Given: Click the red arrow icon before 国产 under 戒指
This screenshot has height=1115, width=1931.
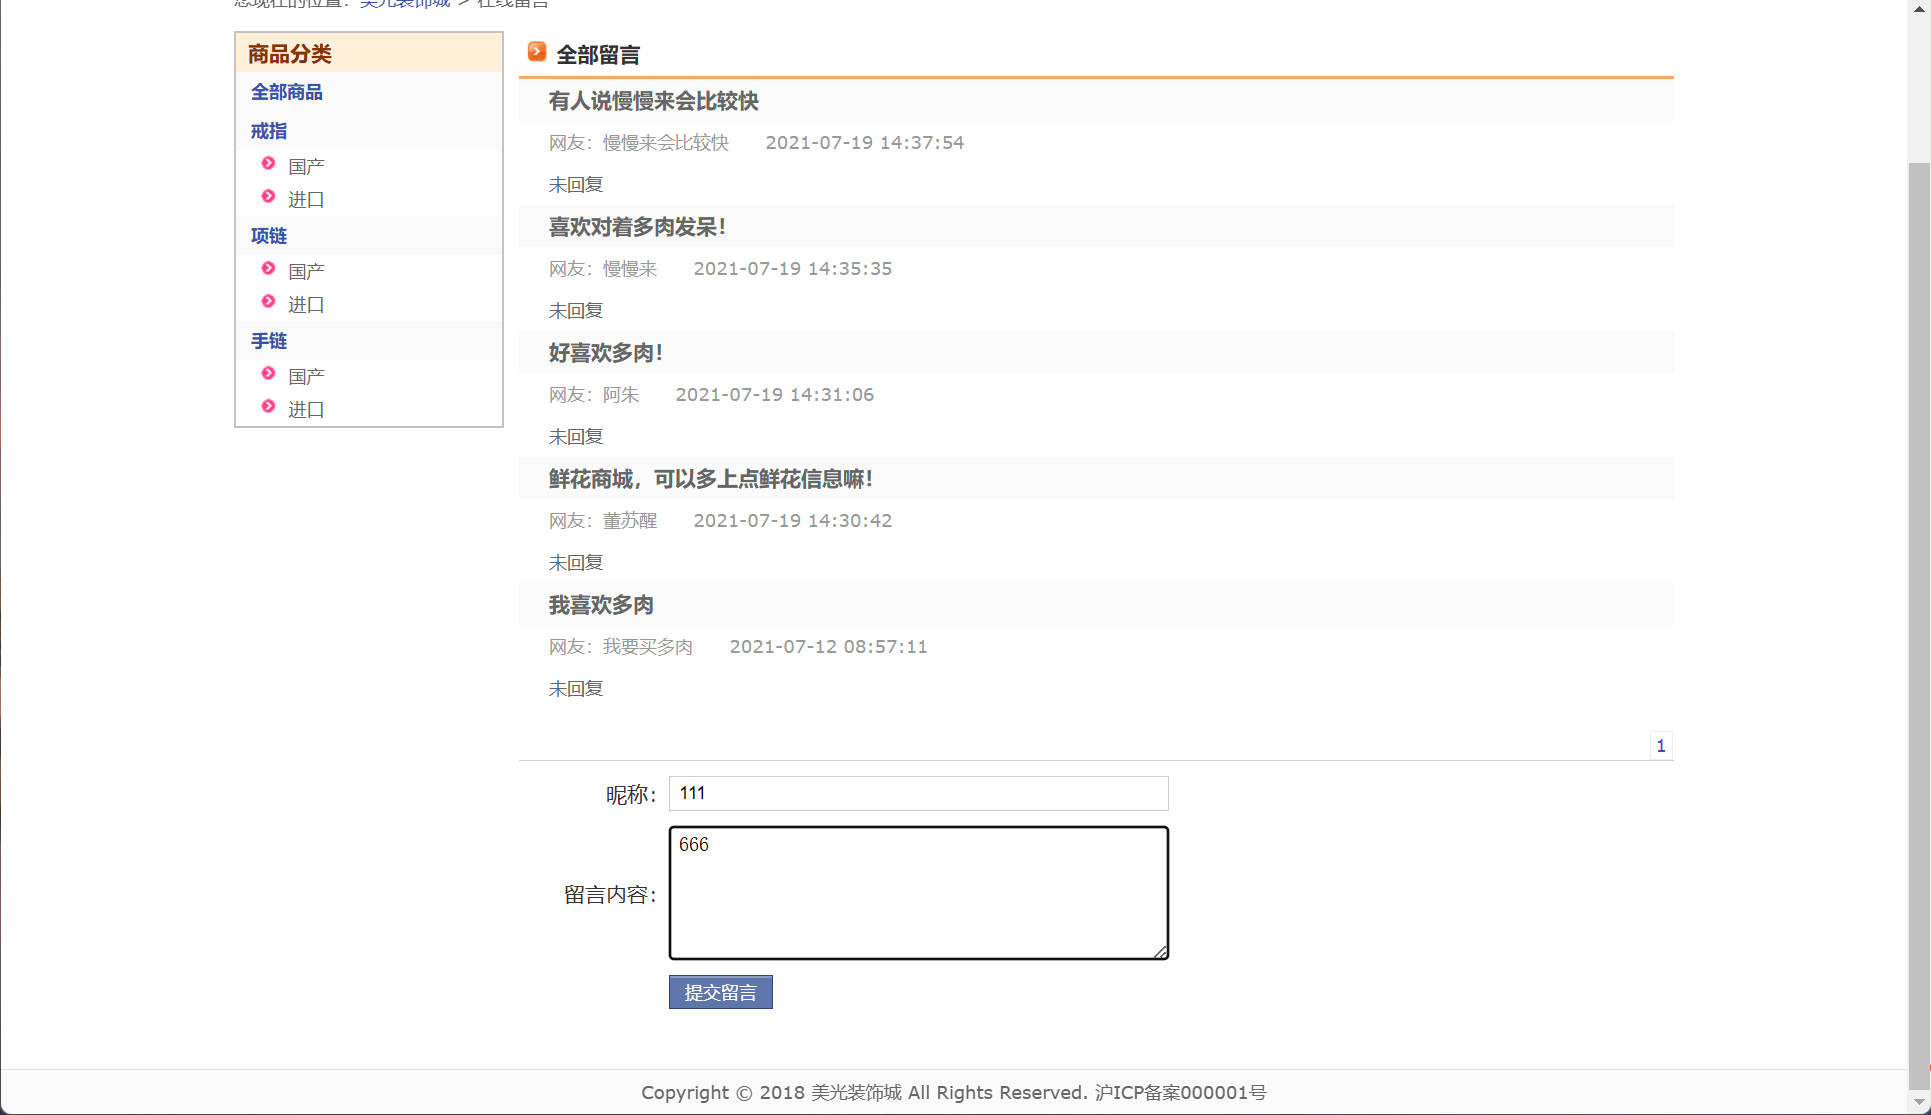Looking at the screenshot, I should [x=267, y=164].
